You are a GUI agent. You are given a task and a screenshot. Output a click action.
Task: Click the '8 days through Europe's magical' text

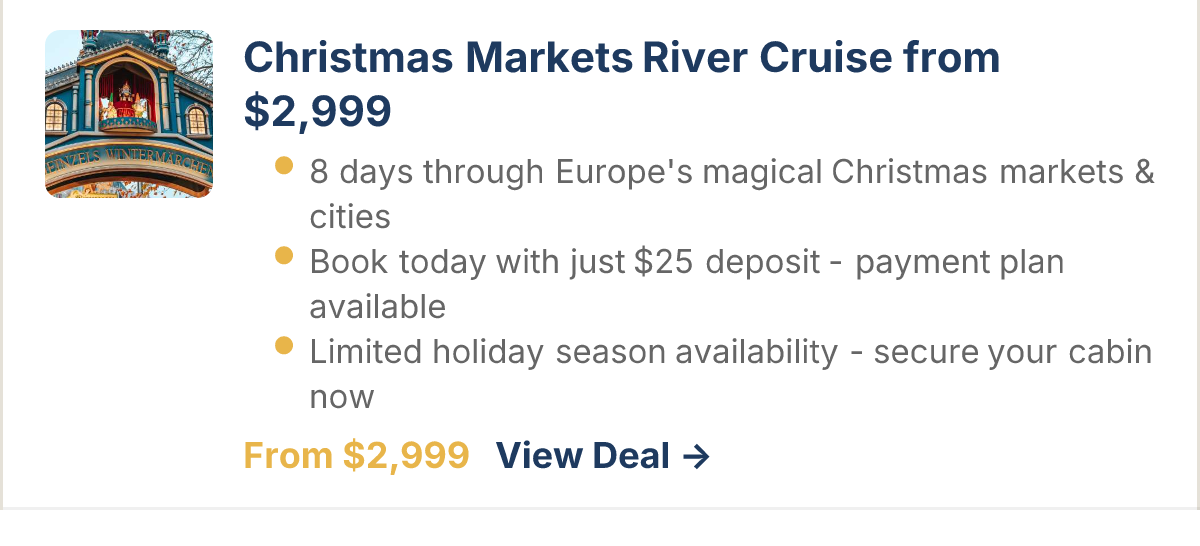567,172
